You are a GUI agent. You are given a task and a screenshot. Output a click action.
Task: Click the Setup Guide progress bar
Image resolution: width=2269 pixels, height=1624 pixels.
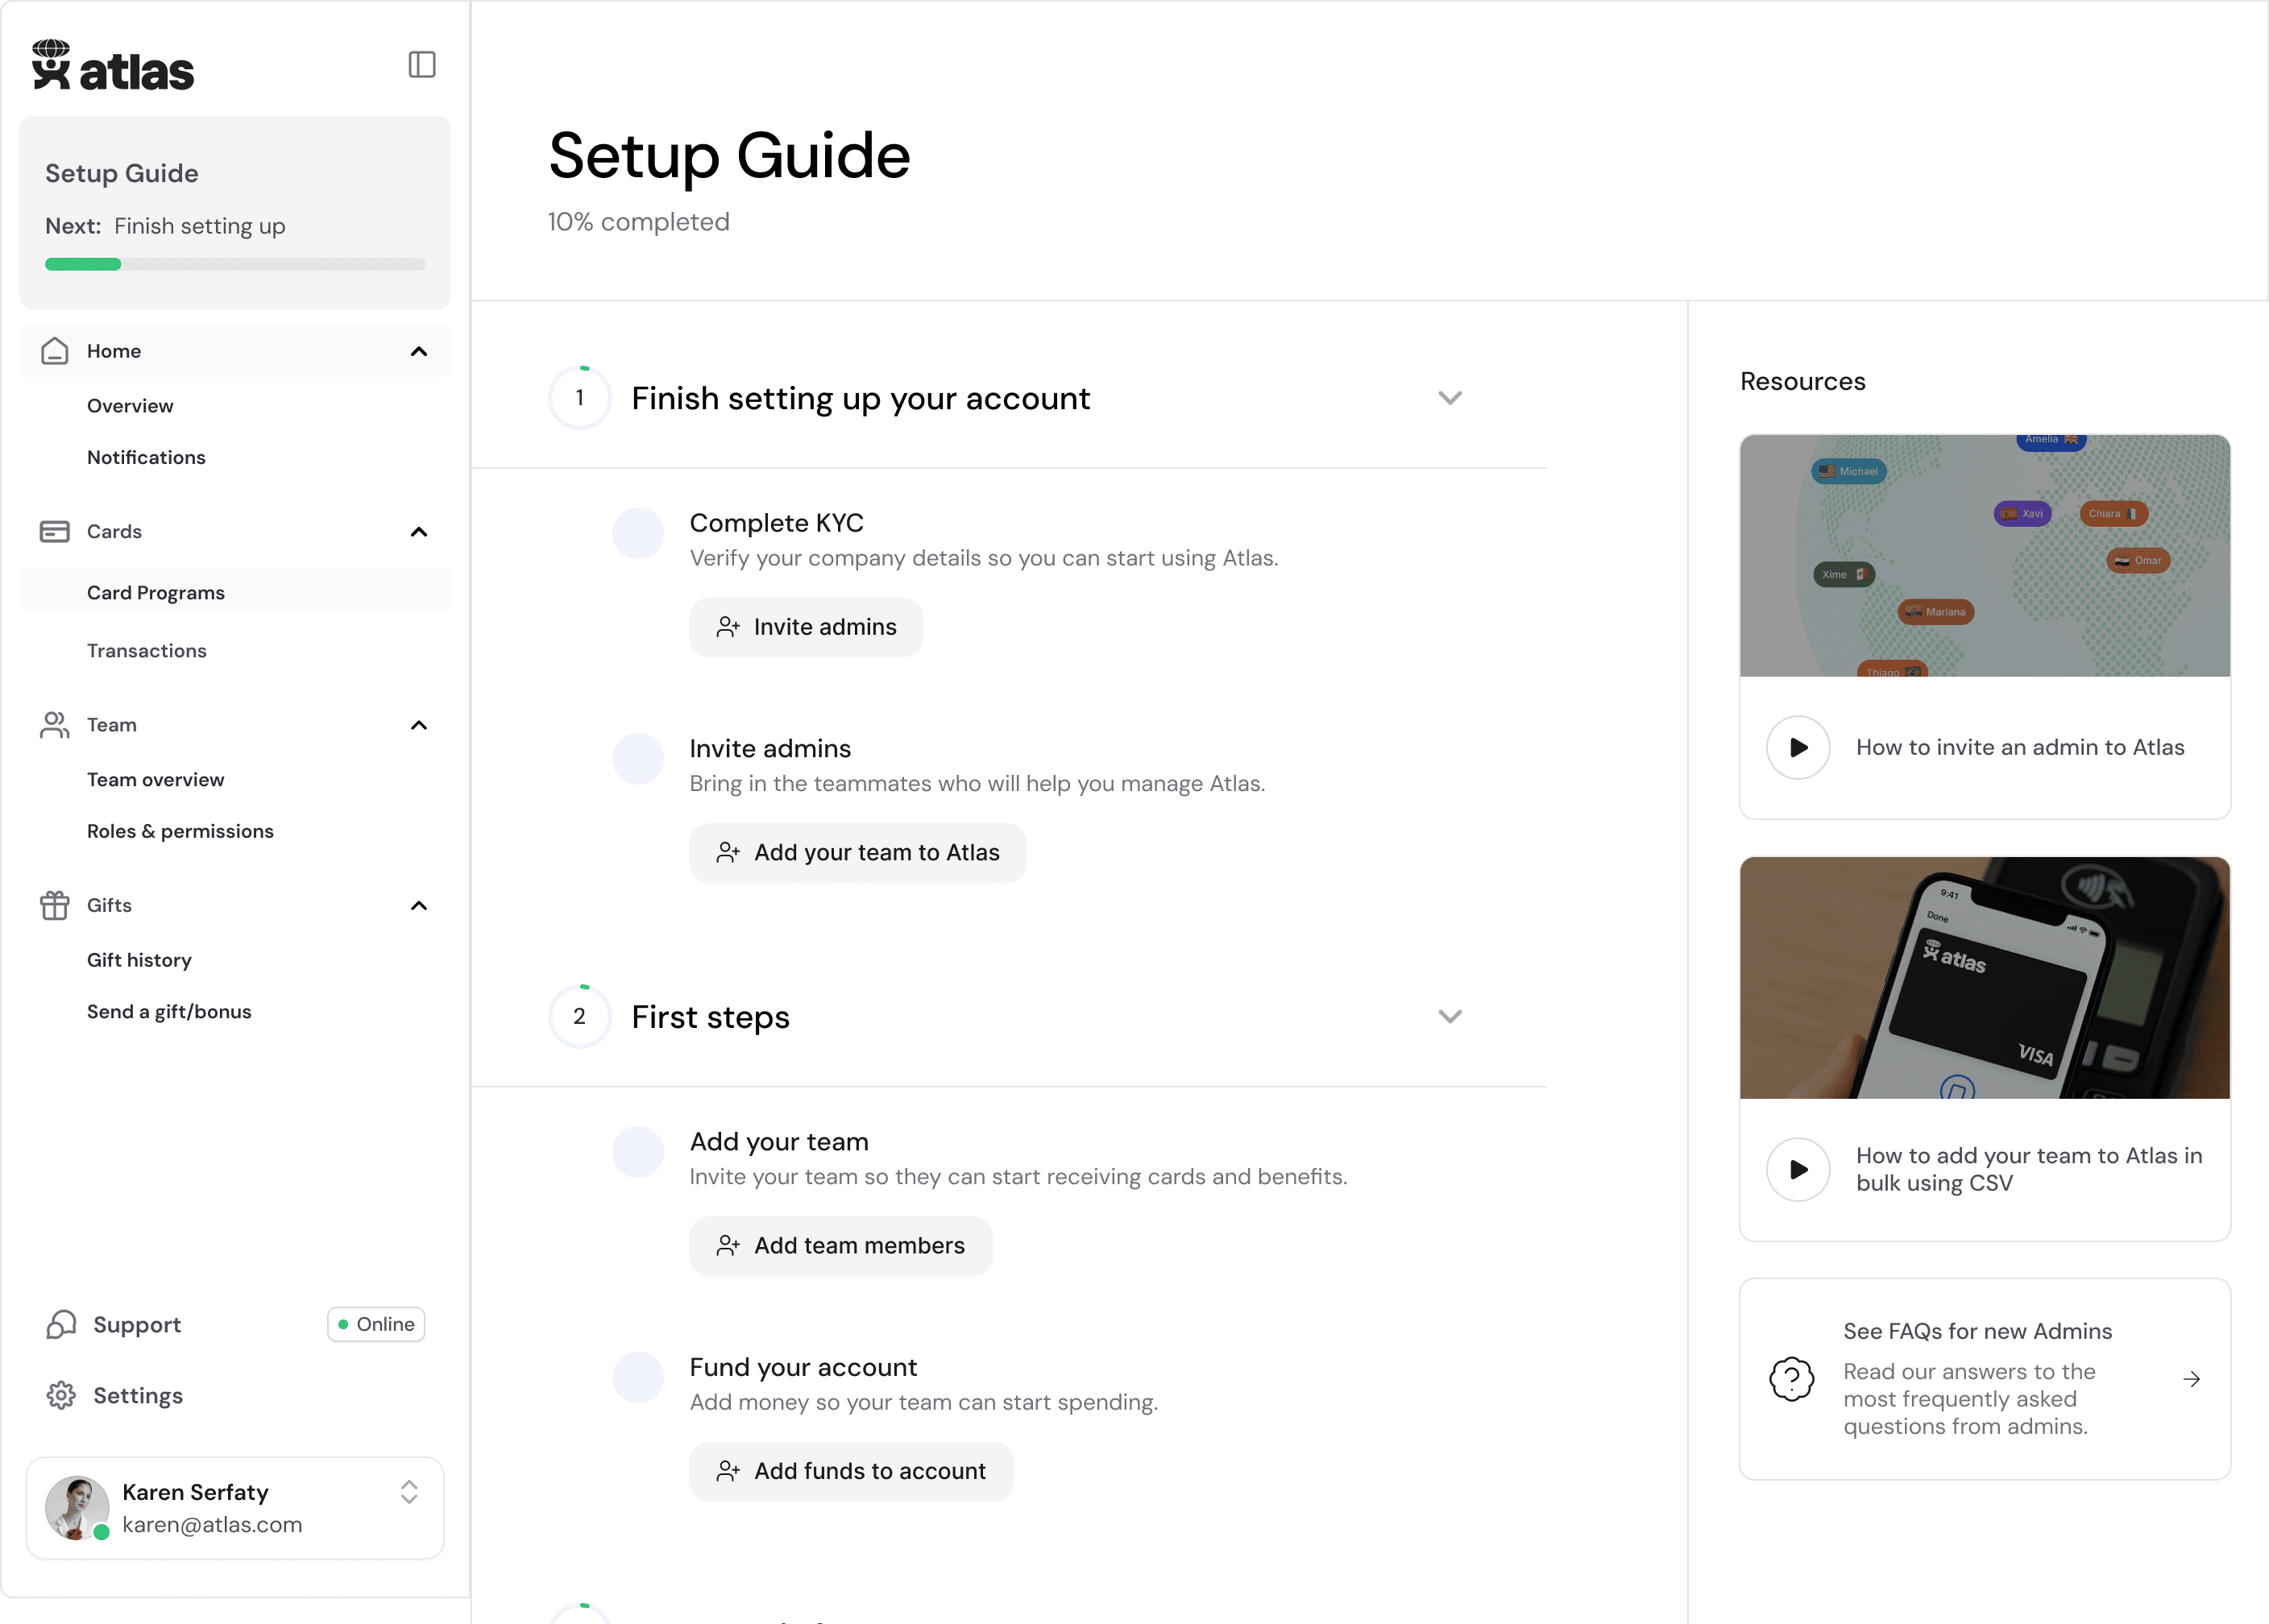pyautogui.click(x=235, y=264)
